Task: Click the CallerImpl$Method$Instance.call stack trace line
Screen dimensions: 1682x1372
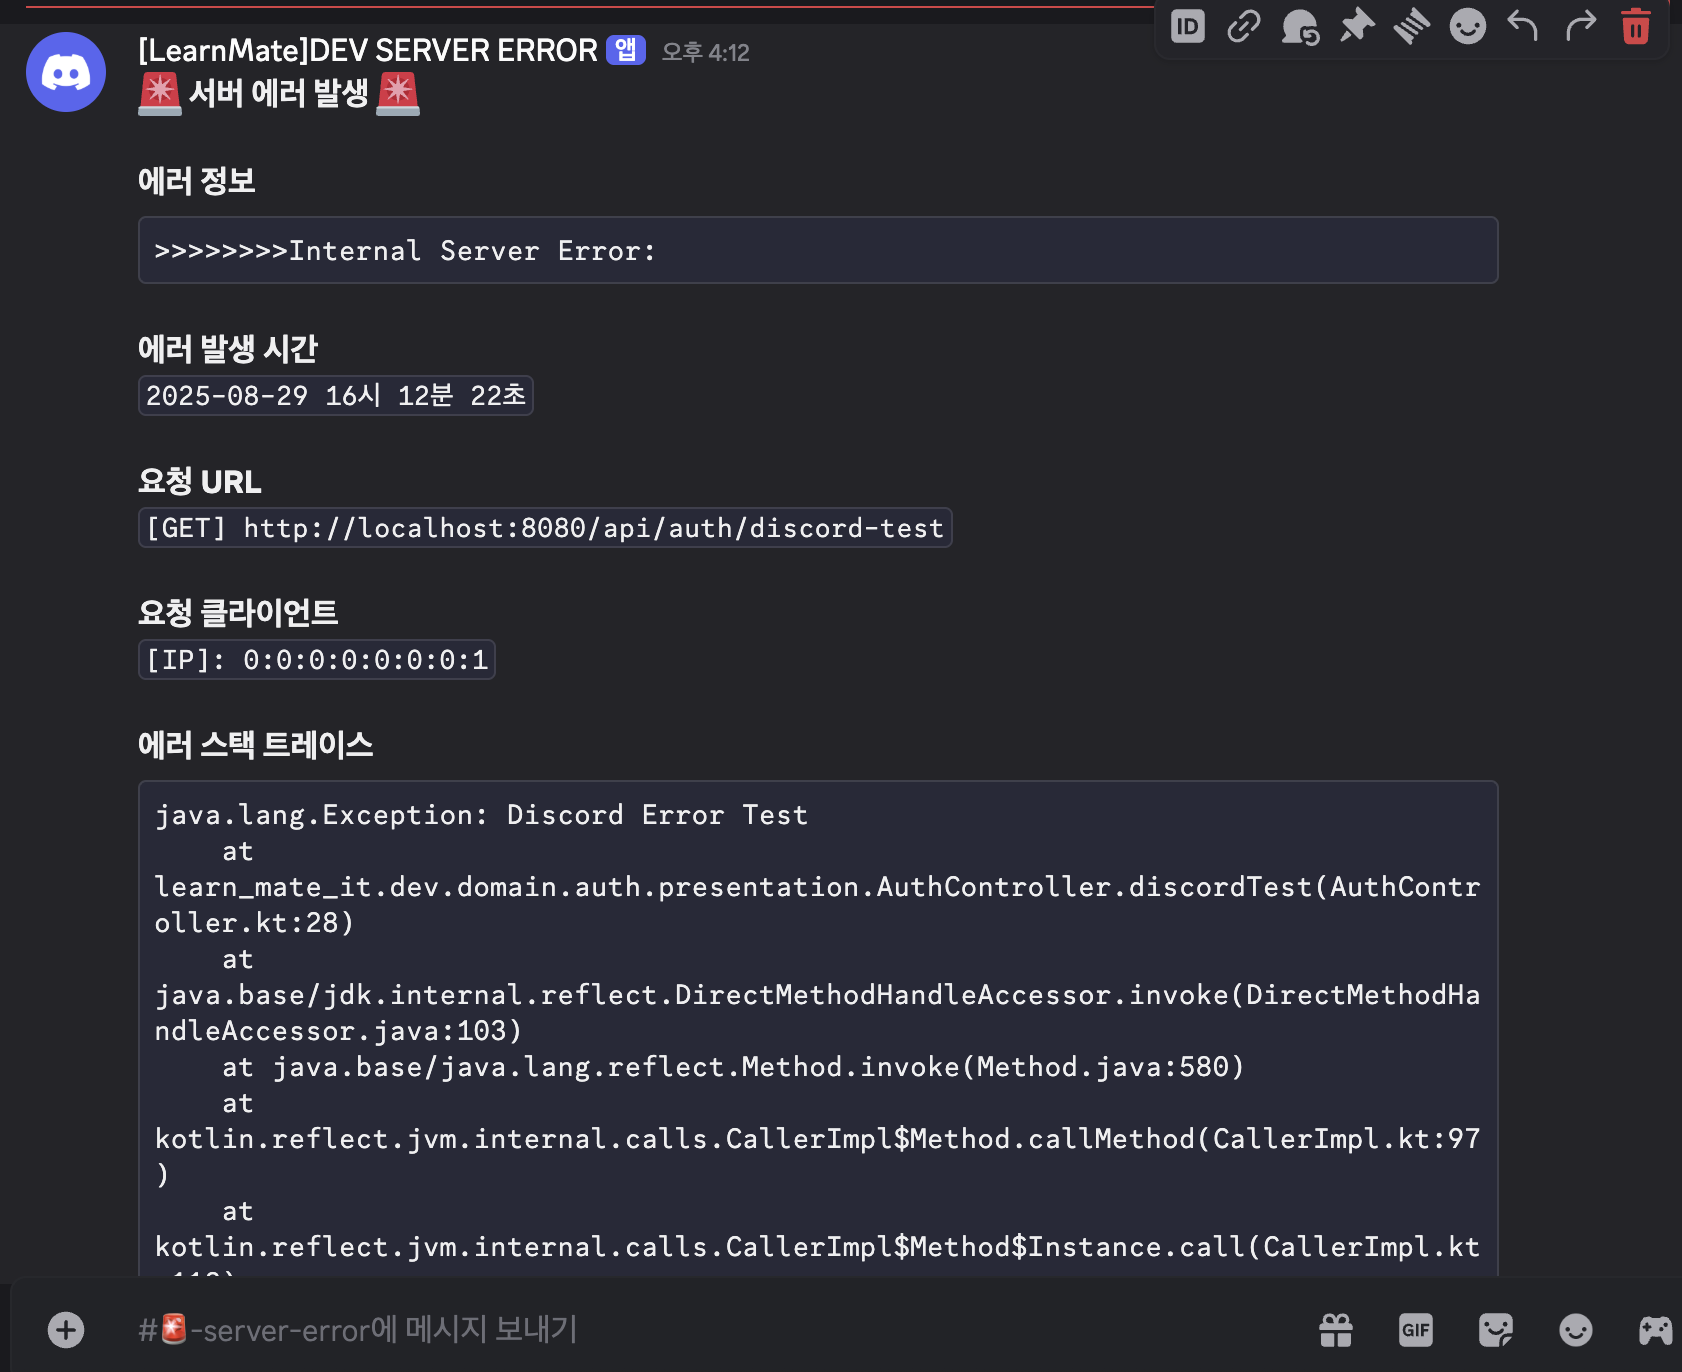Action: click(x=817, y=1247)
